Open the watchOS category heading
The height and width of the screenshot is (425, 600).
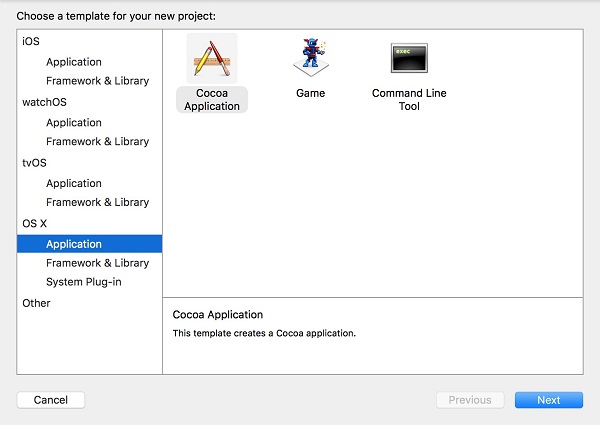[44, 102]
